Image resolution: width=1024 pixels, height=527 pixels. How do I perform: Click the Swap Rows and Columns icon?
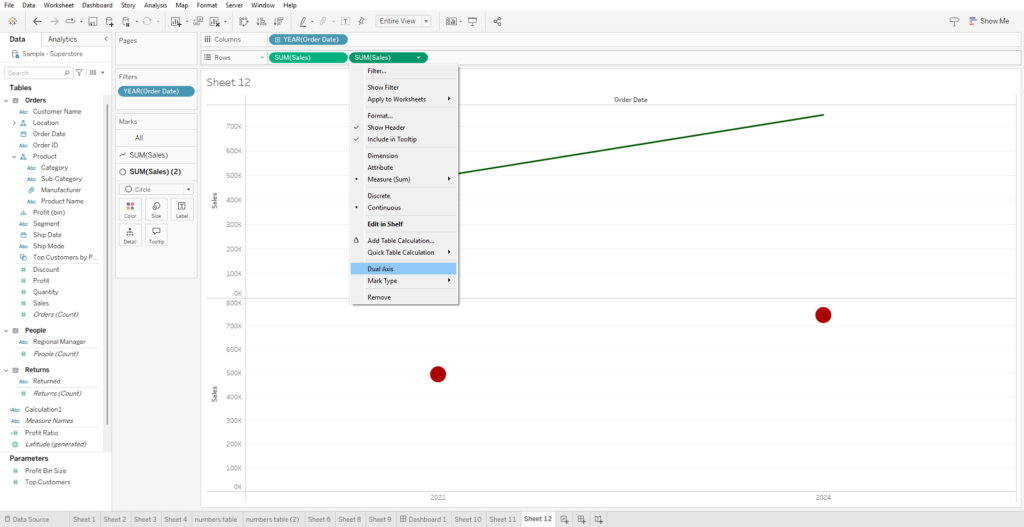pyautogui.click(x=244, y=21)
